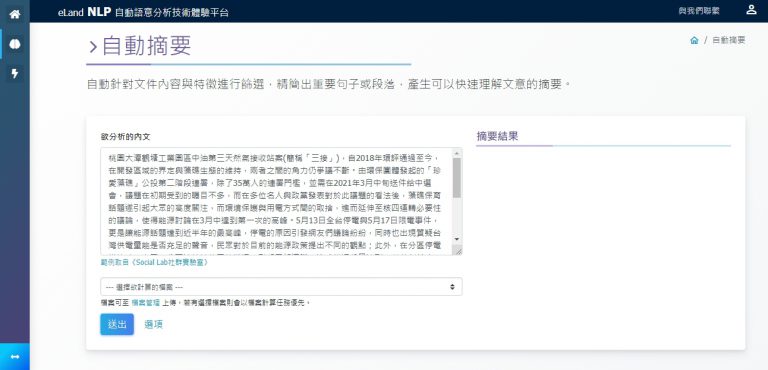Click the 自動摘要 breadcrumb text
Viewport: 768px width, 370px height.
point(728,41)
